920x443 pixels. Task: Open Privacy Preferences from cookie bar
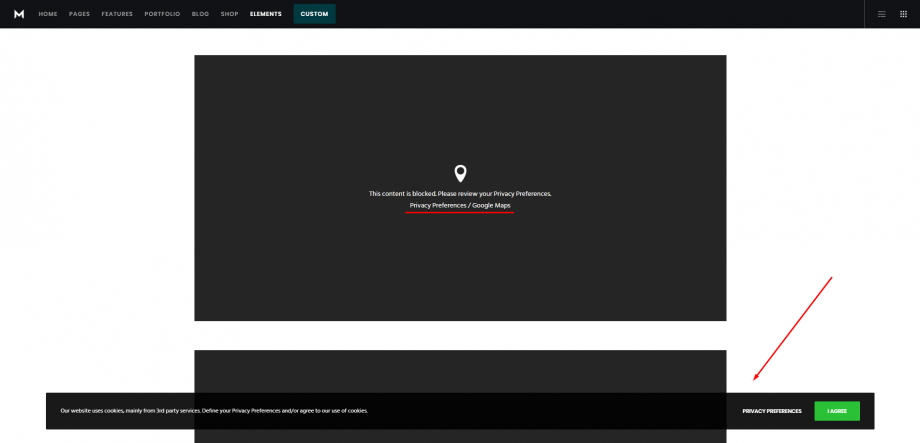[771, 411]
